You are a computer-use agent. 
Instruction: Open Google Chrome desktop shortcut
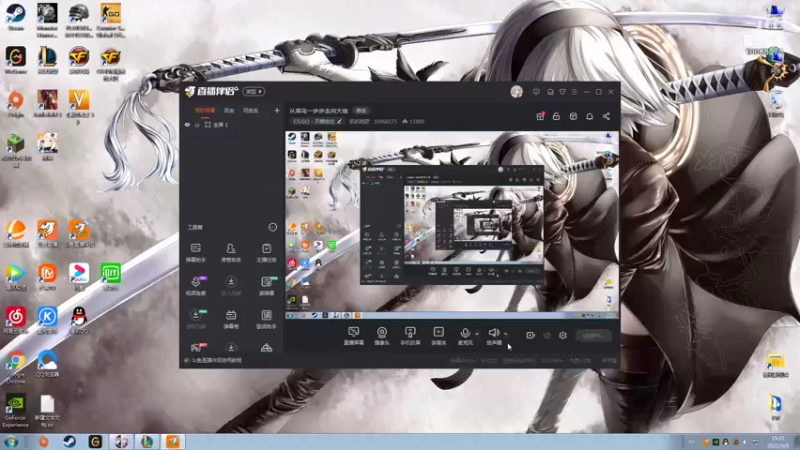[16, 367]
